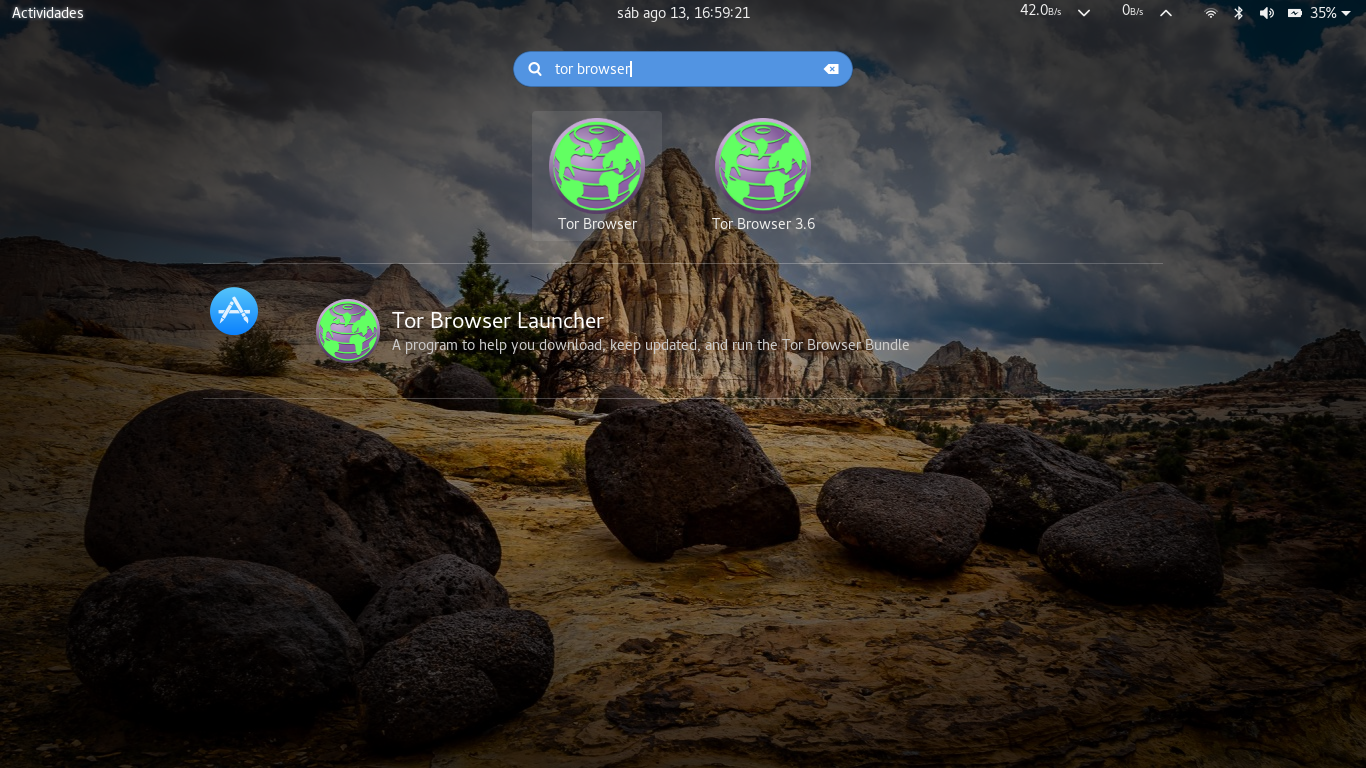Click the "Tor Browser" label under first icon
The width and height of the screenshot is (1366, 768).
pos(597,224)
